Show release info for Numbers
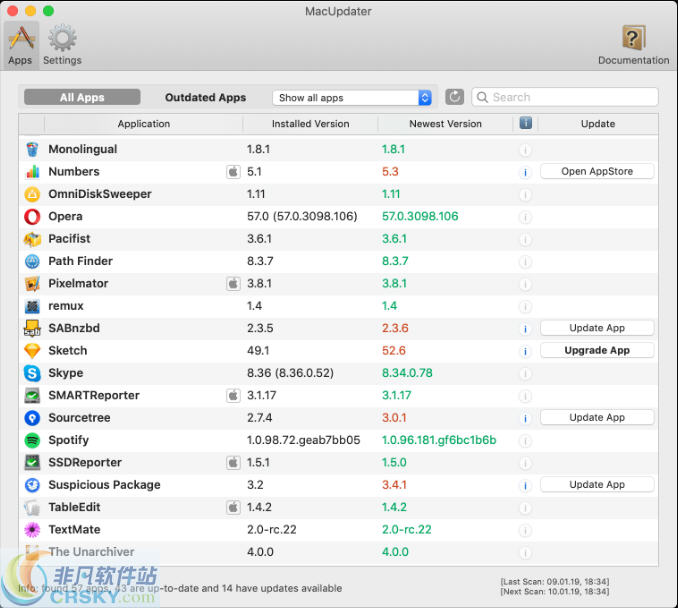 [525, 173]
